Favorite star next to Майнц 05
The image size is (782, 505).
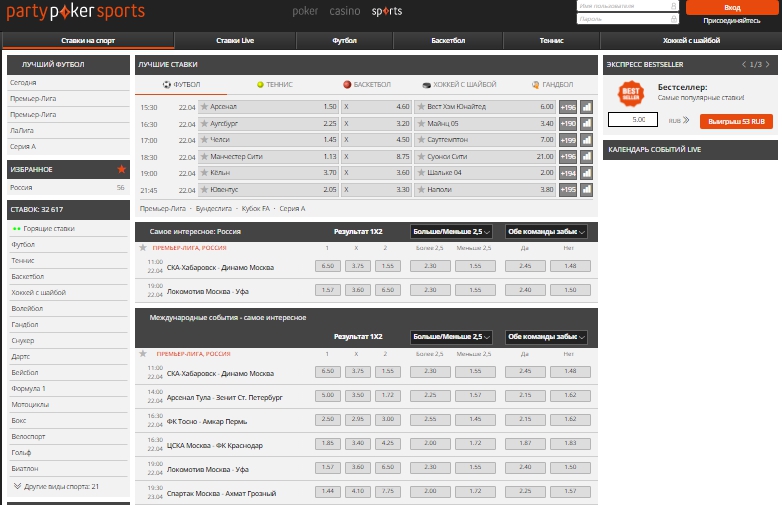click(421, 123)
